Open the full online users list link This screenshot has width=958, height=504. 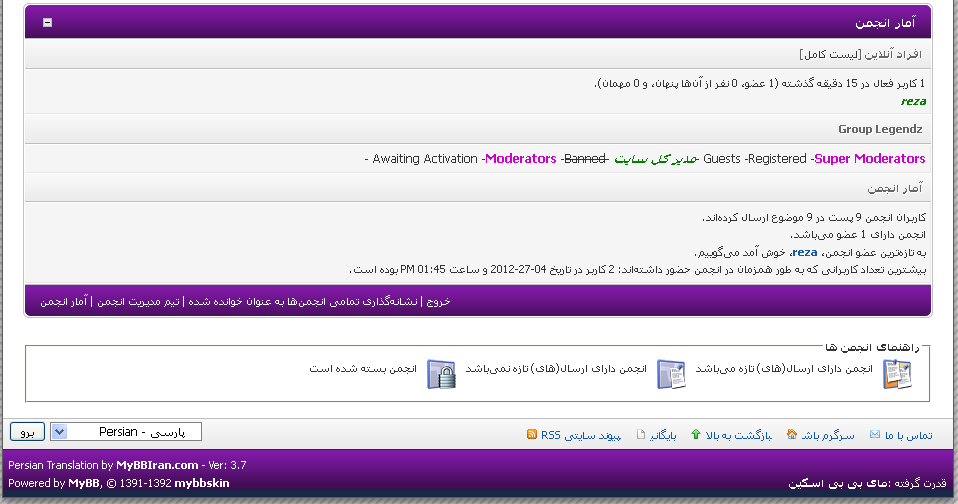click(x=830, y=54)
